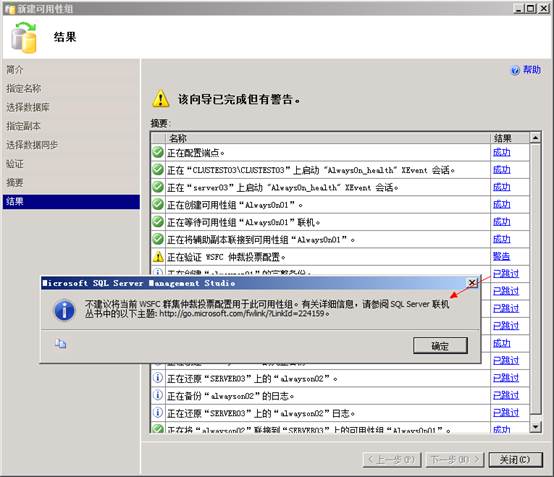The width and height of the screenshot is (554, 477).
Task: Select 指定名称 step in wizard sidebar
Action: point(24,88)
